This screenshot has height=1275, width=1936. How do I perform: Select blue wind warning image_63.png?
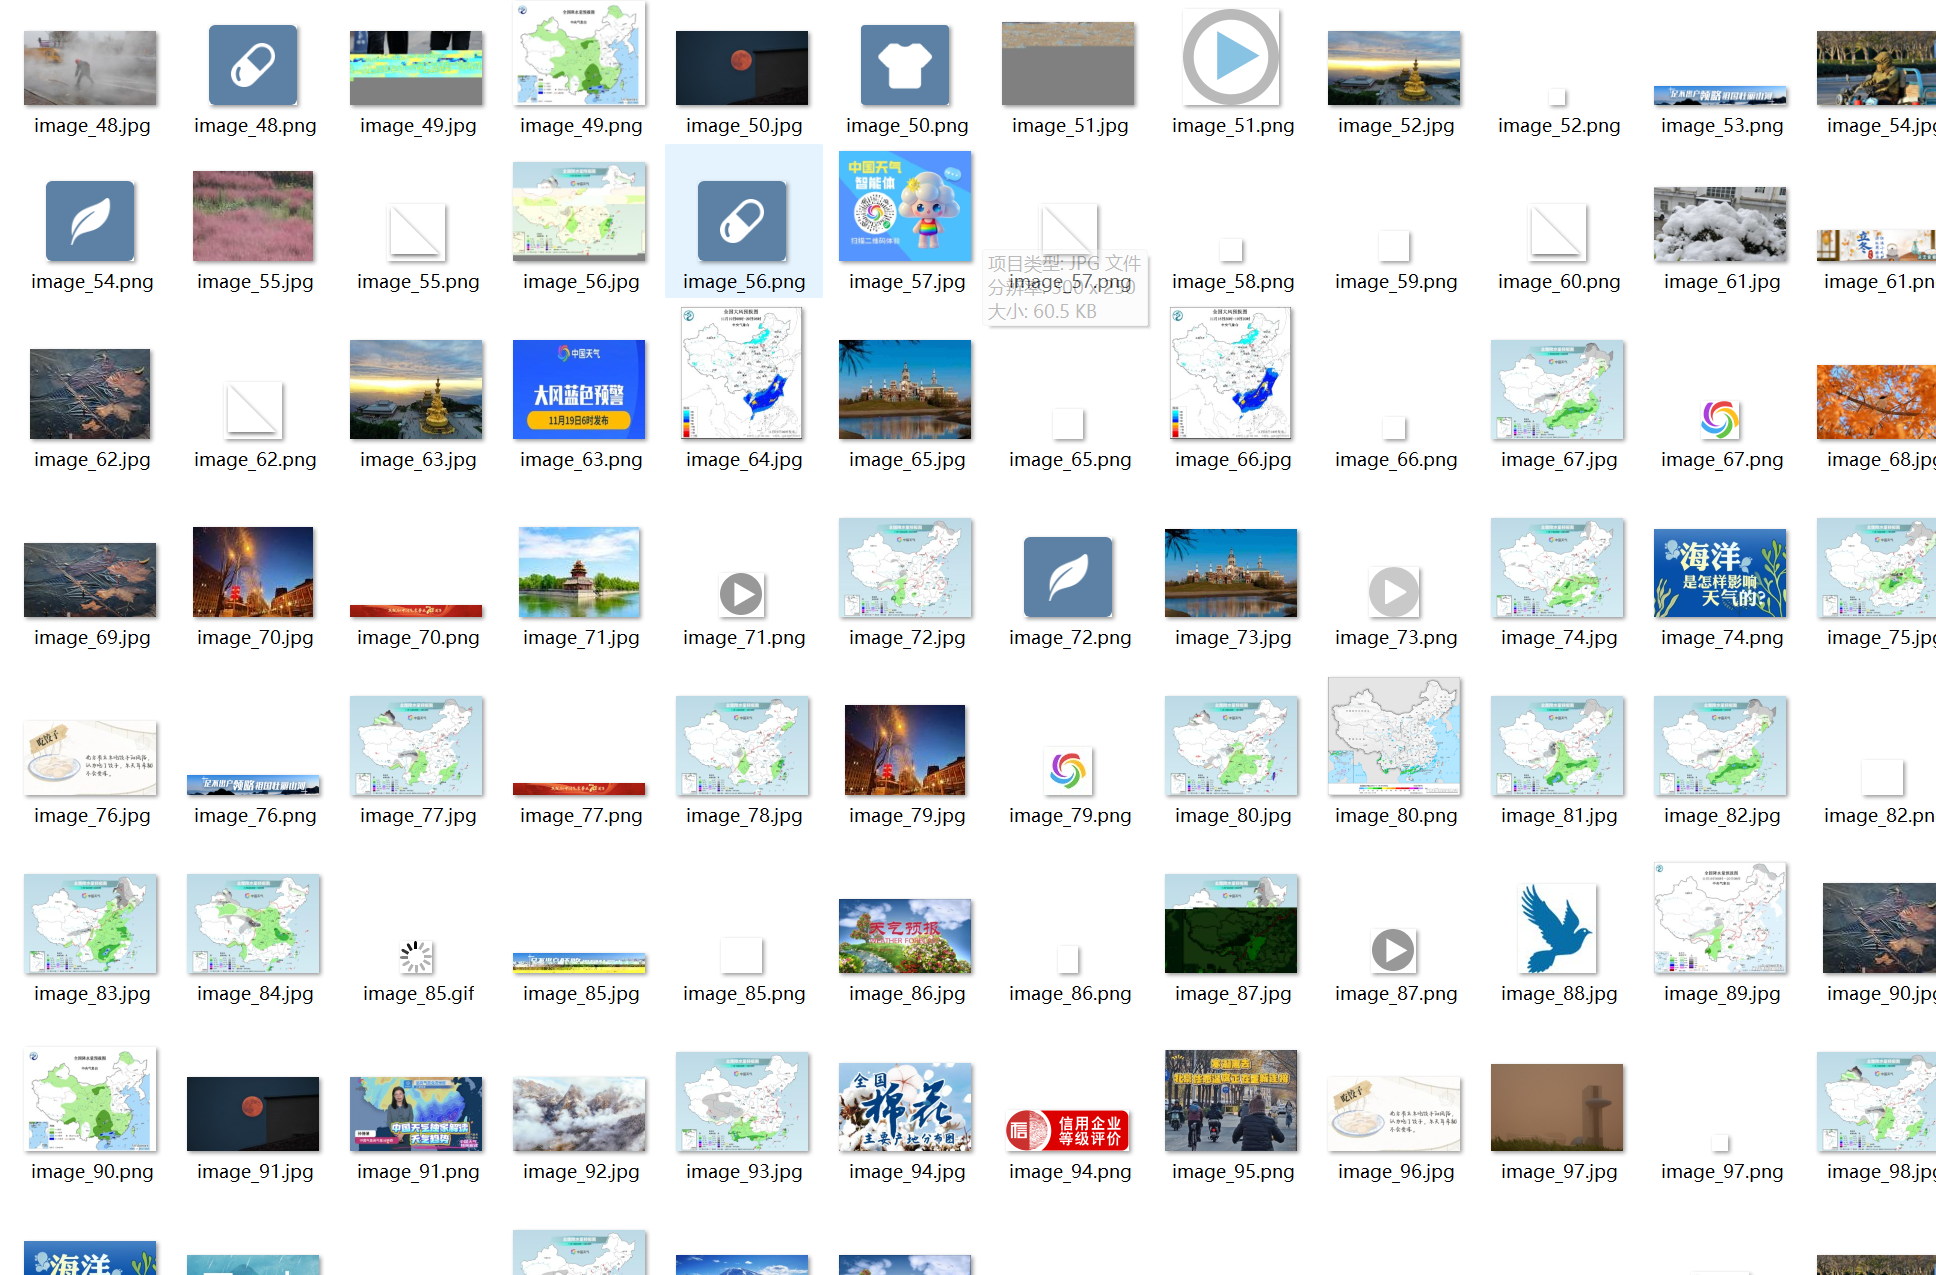pyautogui.click(x=579, y=390)
